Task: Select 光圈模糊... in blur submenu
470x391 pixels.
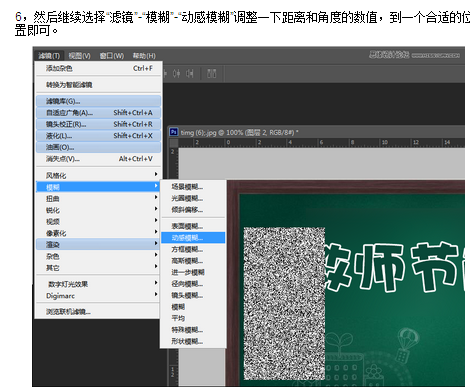Action: tap(193, 198)
